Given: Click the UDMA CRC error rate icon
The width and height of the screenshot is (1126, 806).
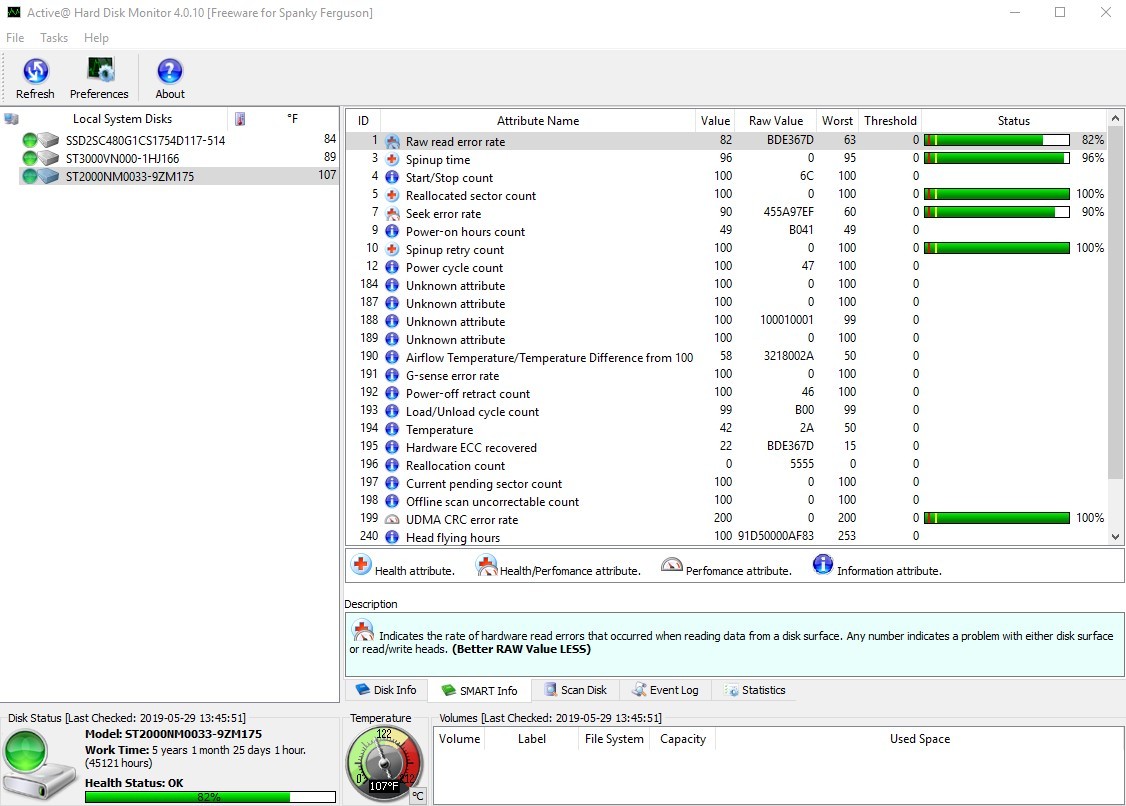Looking at the screenshot, I should (392, 520).
